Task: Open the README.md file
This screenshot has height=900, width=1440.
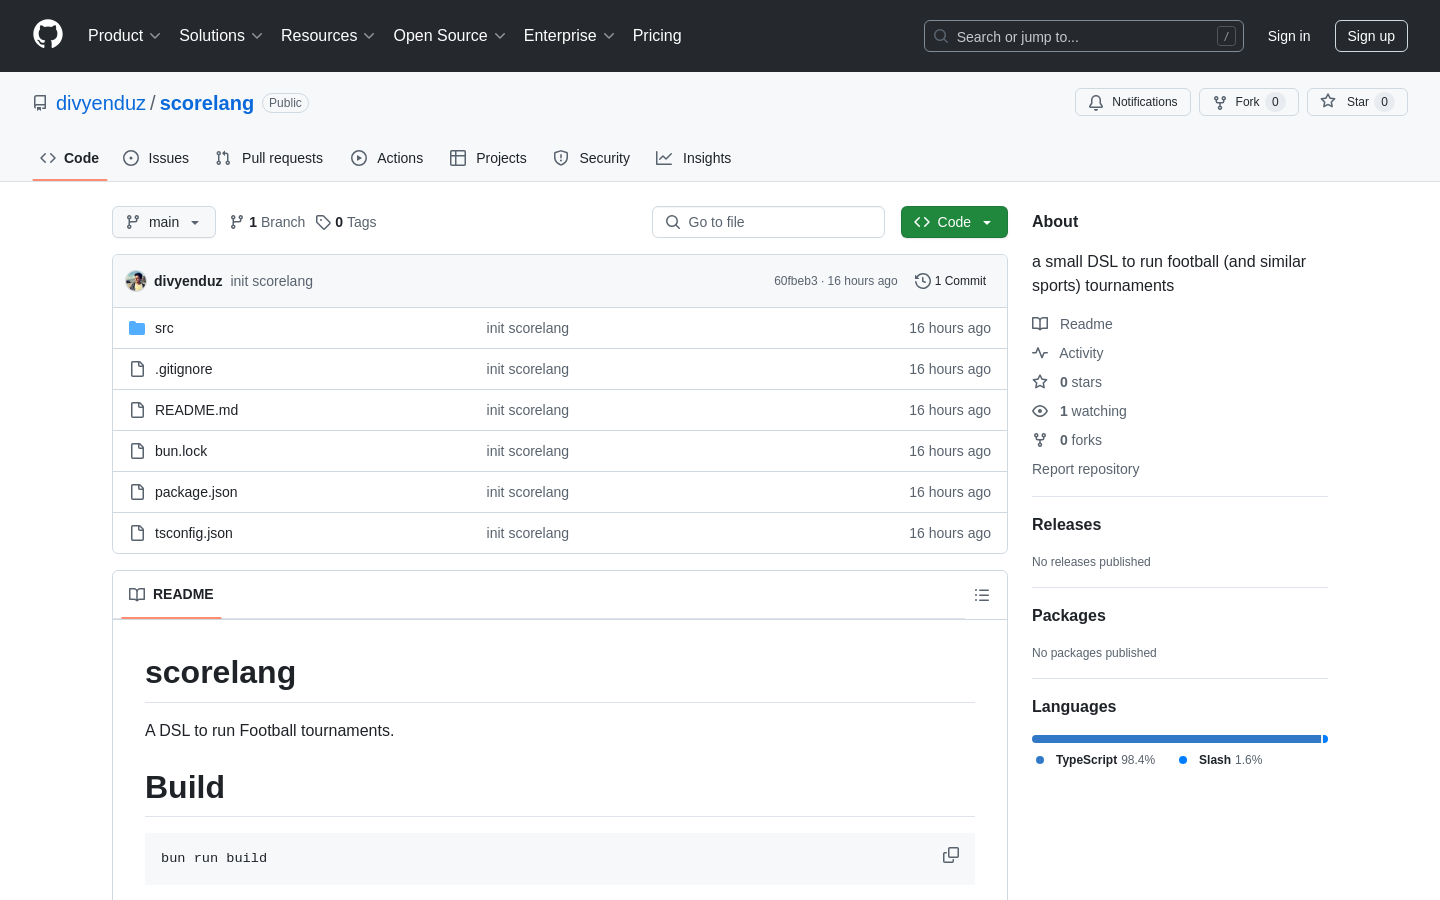Action: tap(196, 410)
